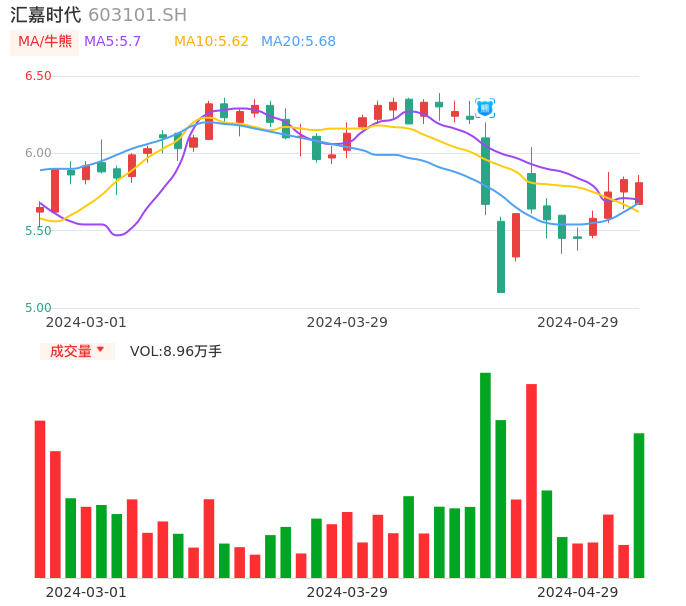Click the first red volume bar on the left
The image size is (686, 606).
40,499
